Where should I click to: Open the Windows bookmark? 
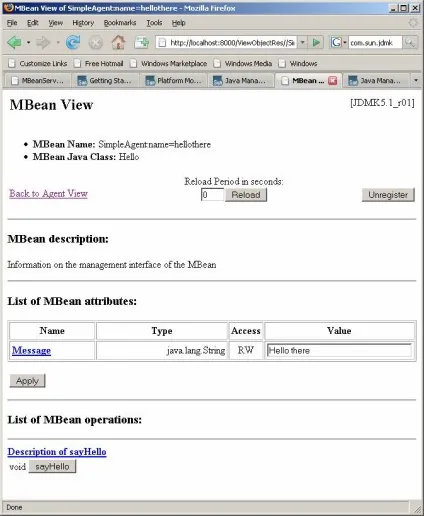tap(298, 63)
